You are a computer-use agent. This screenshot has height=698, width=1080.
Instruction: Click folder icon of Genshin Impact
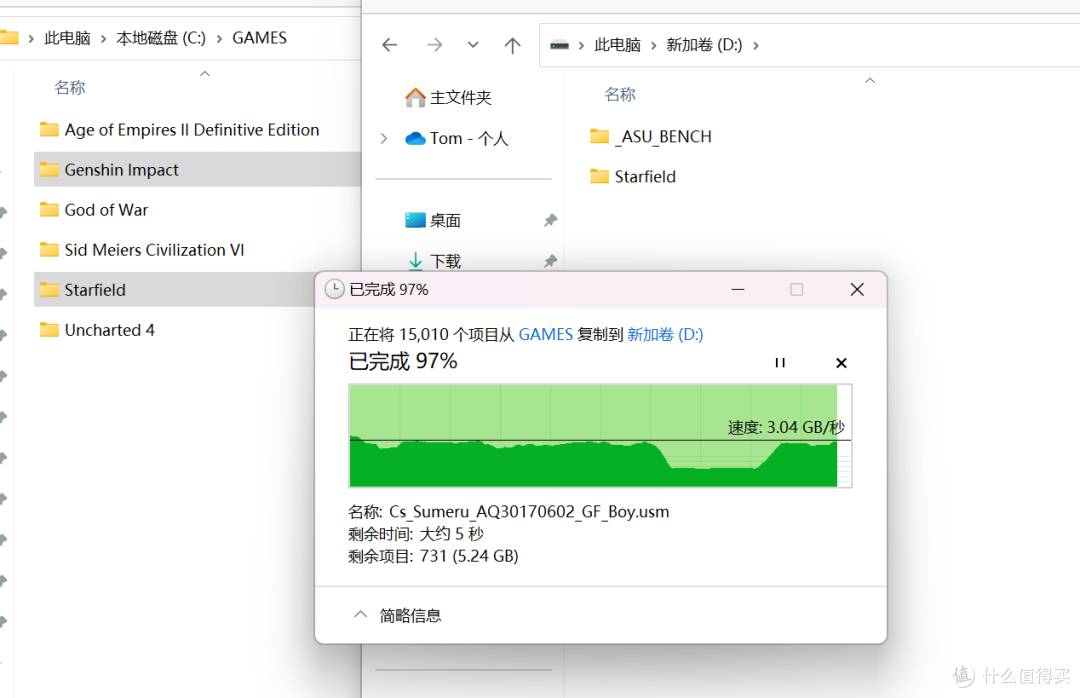(x=49, y=170)
